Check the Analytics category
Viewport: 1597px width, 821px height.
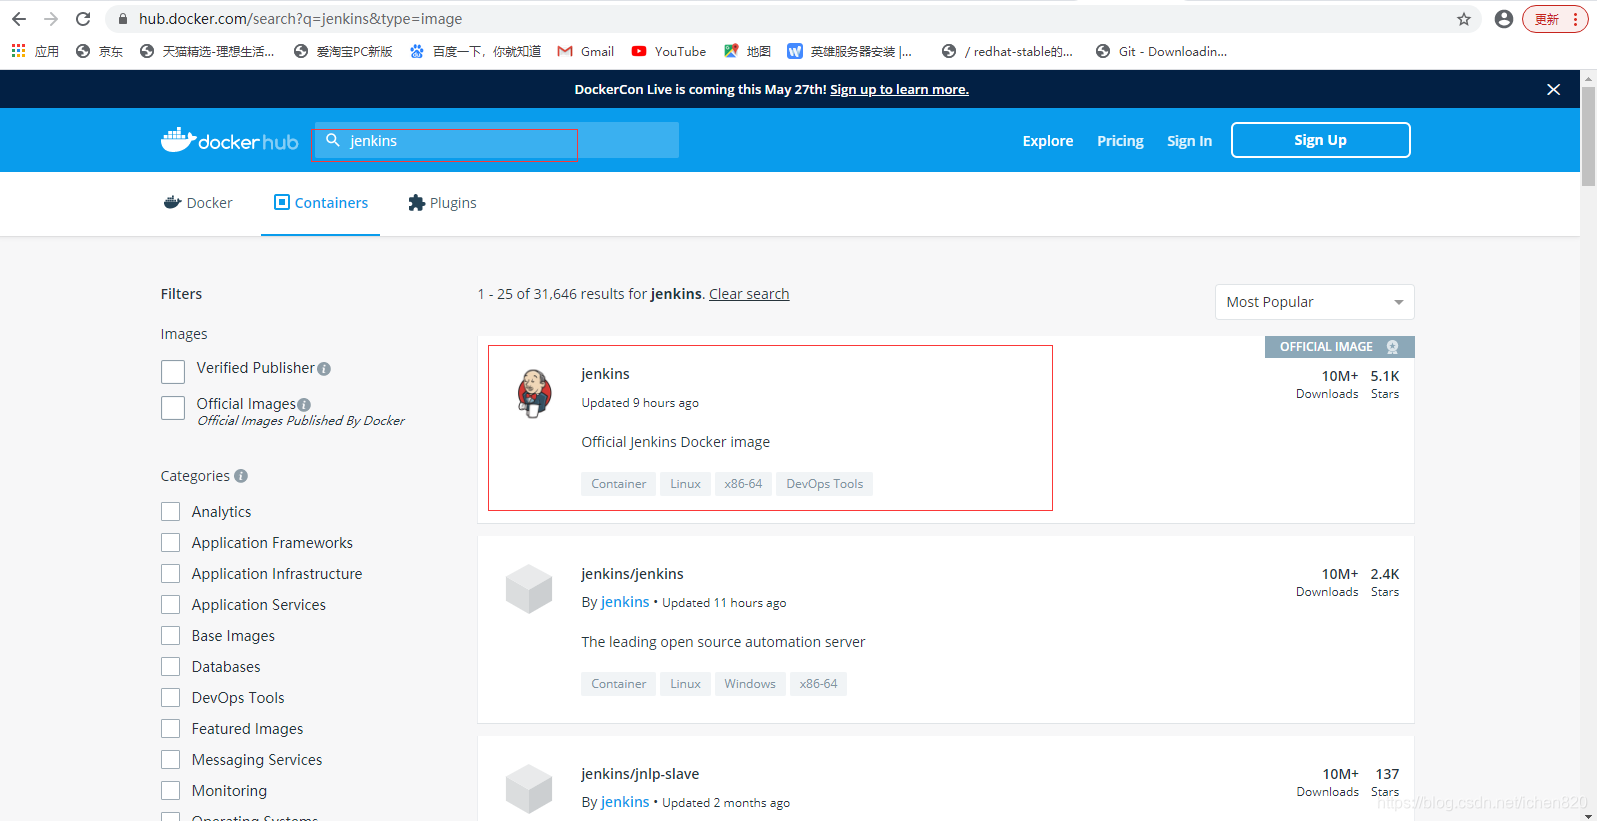tap(171, 512)
